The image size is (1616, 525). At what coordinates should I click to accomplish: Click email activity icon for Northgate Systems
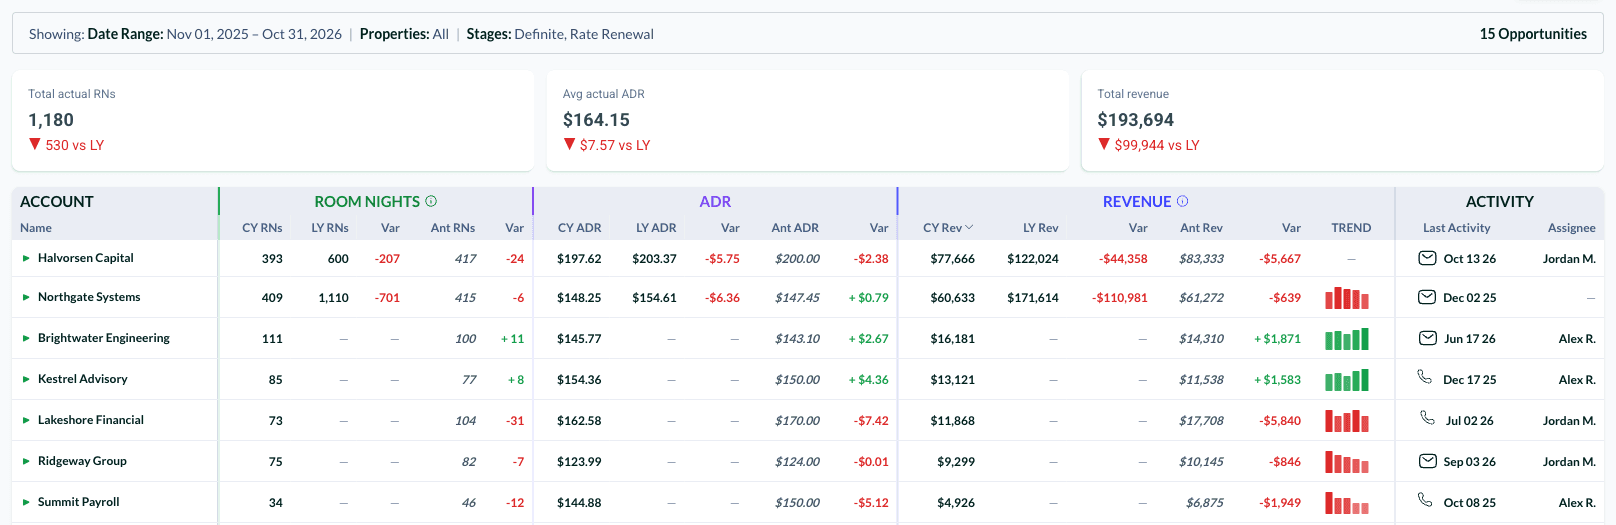coord(1427,297)
